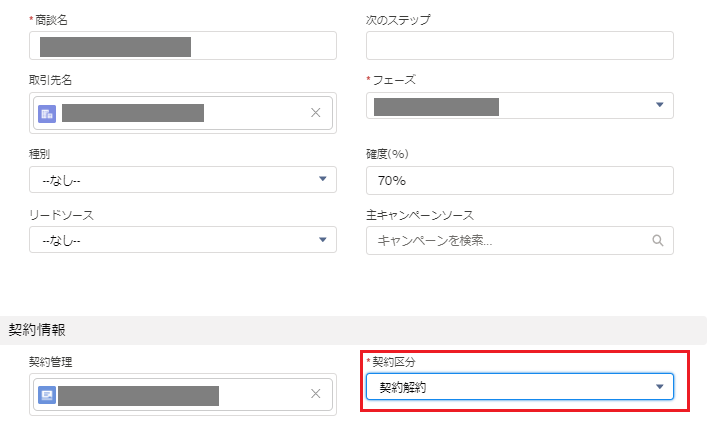Click the フェーズ dropdown arrow

pyautogui.click(x=659, y=105)
